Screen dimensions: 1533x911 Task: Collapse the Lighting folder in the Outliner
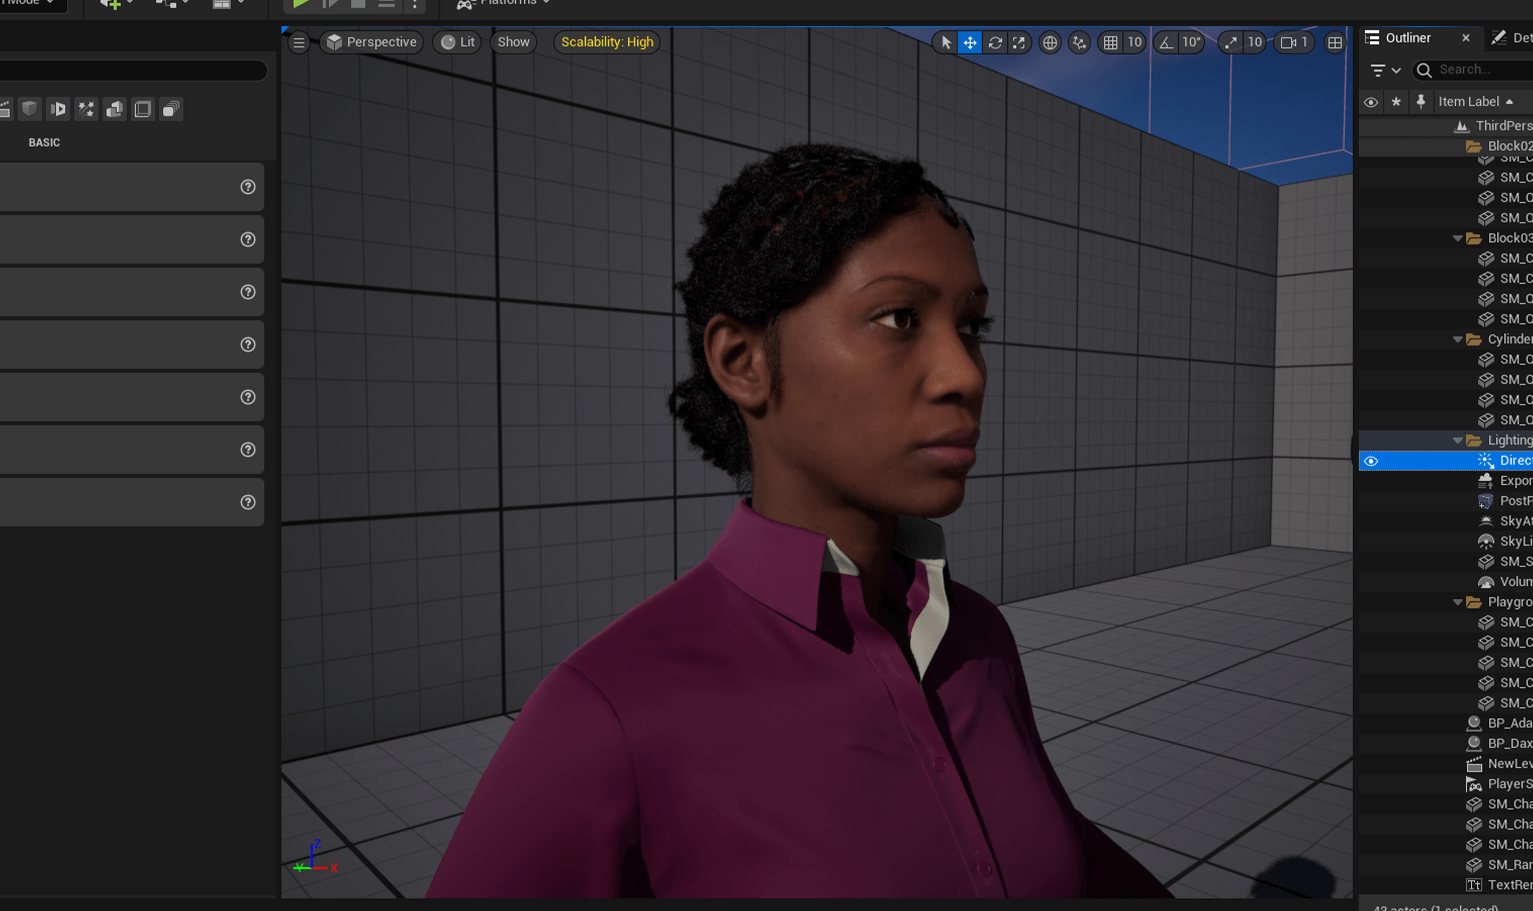tap(1457, 440)
